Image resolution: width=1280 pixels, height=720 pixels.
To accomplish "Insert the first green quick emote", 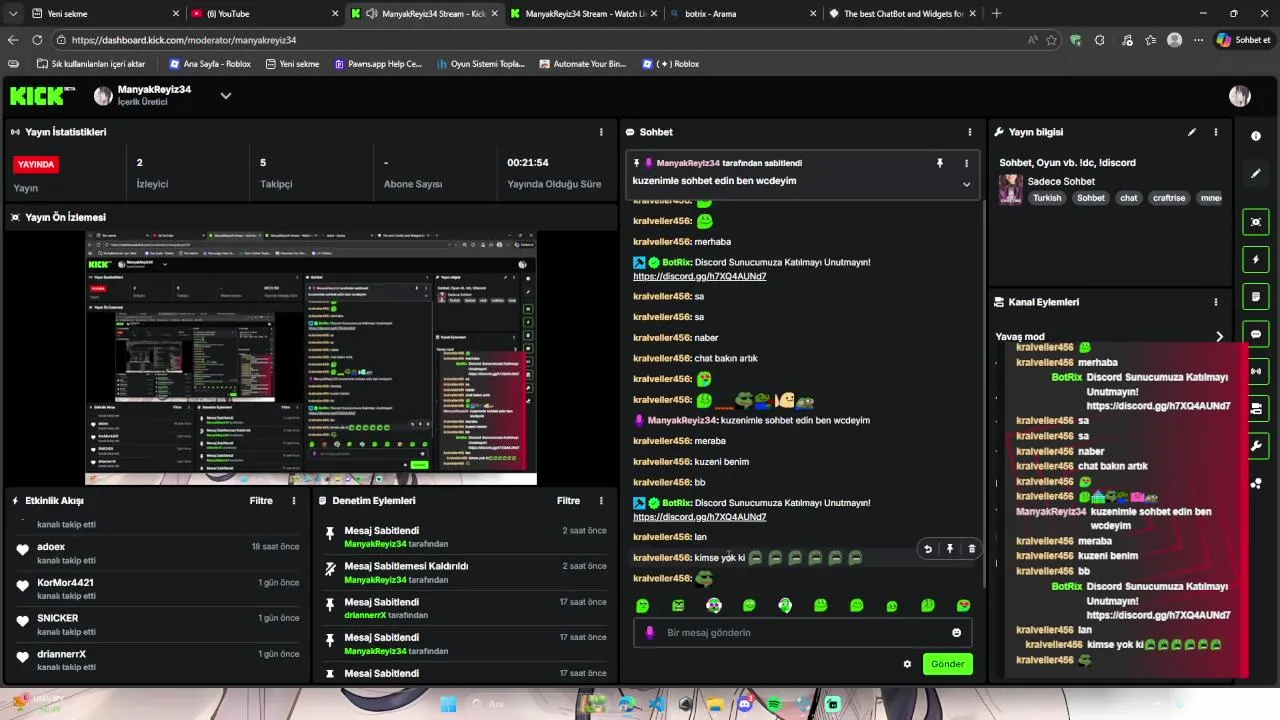I will [x=642, y=606].
